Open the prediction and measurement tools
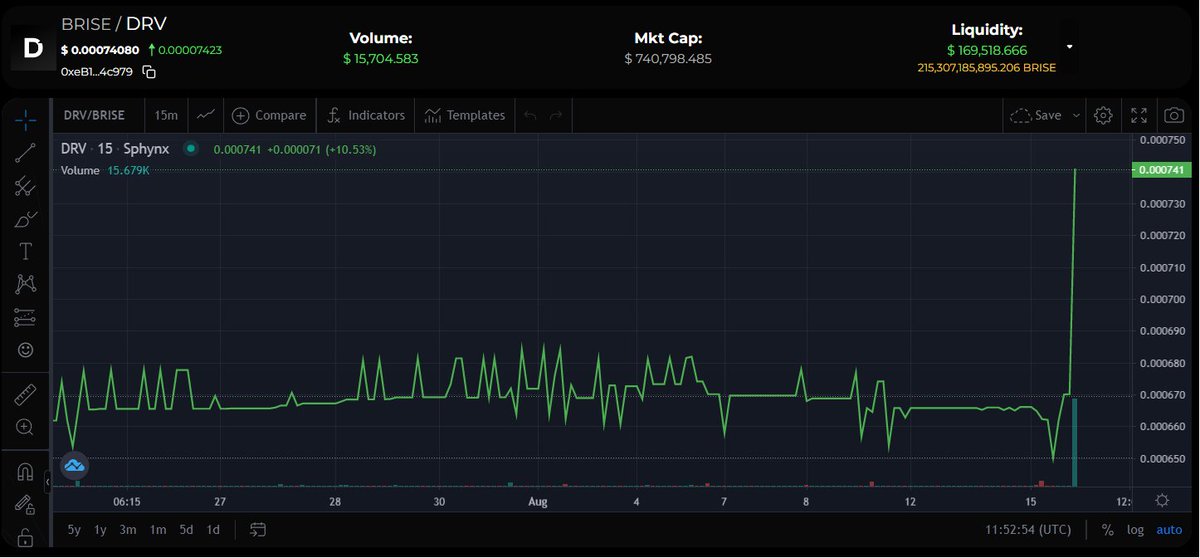The image size is (1200, 558). coord(26,318)
